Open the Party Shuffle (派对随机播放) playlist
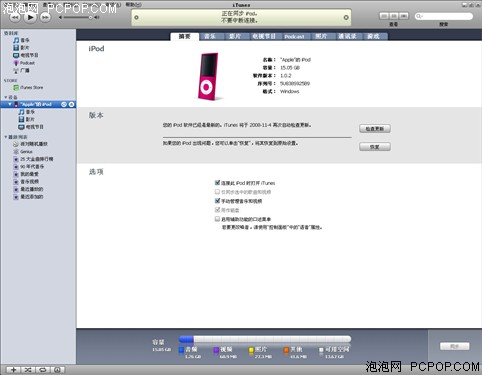 click(30, 144)
